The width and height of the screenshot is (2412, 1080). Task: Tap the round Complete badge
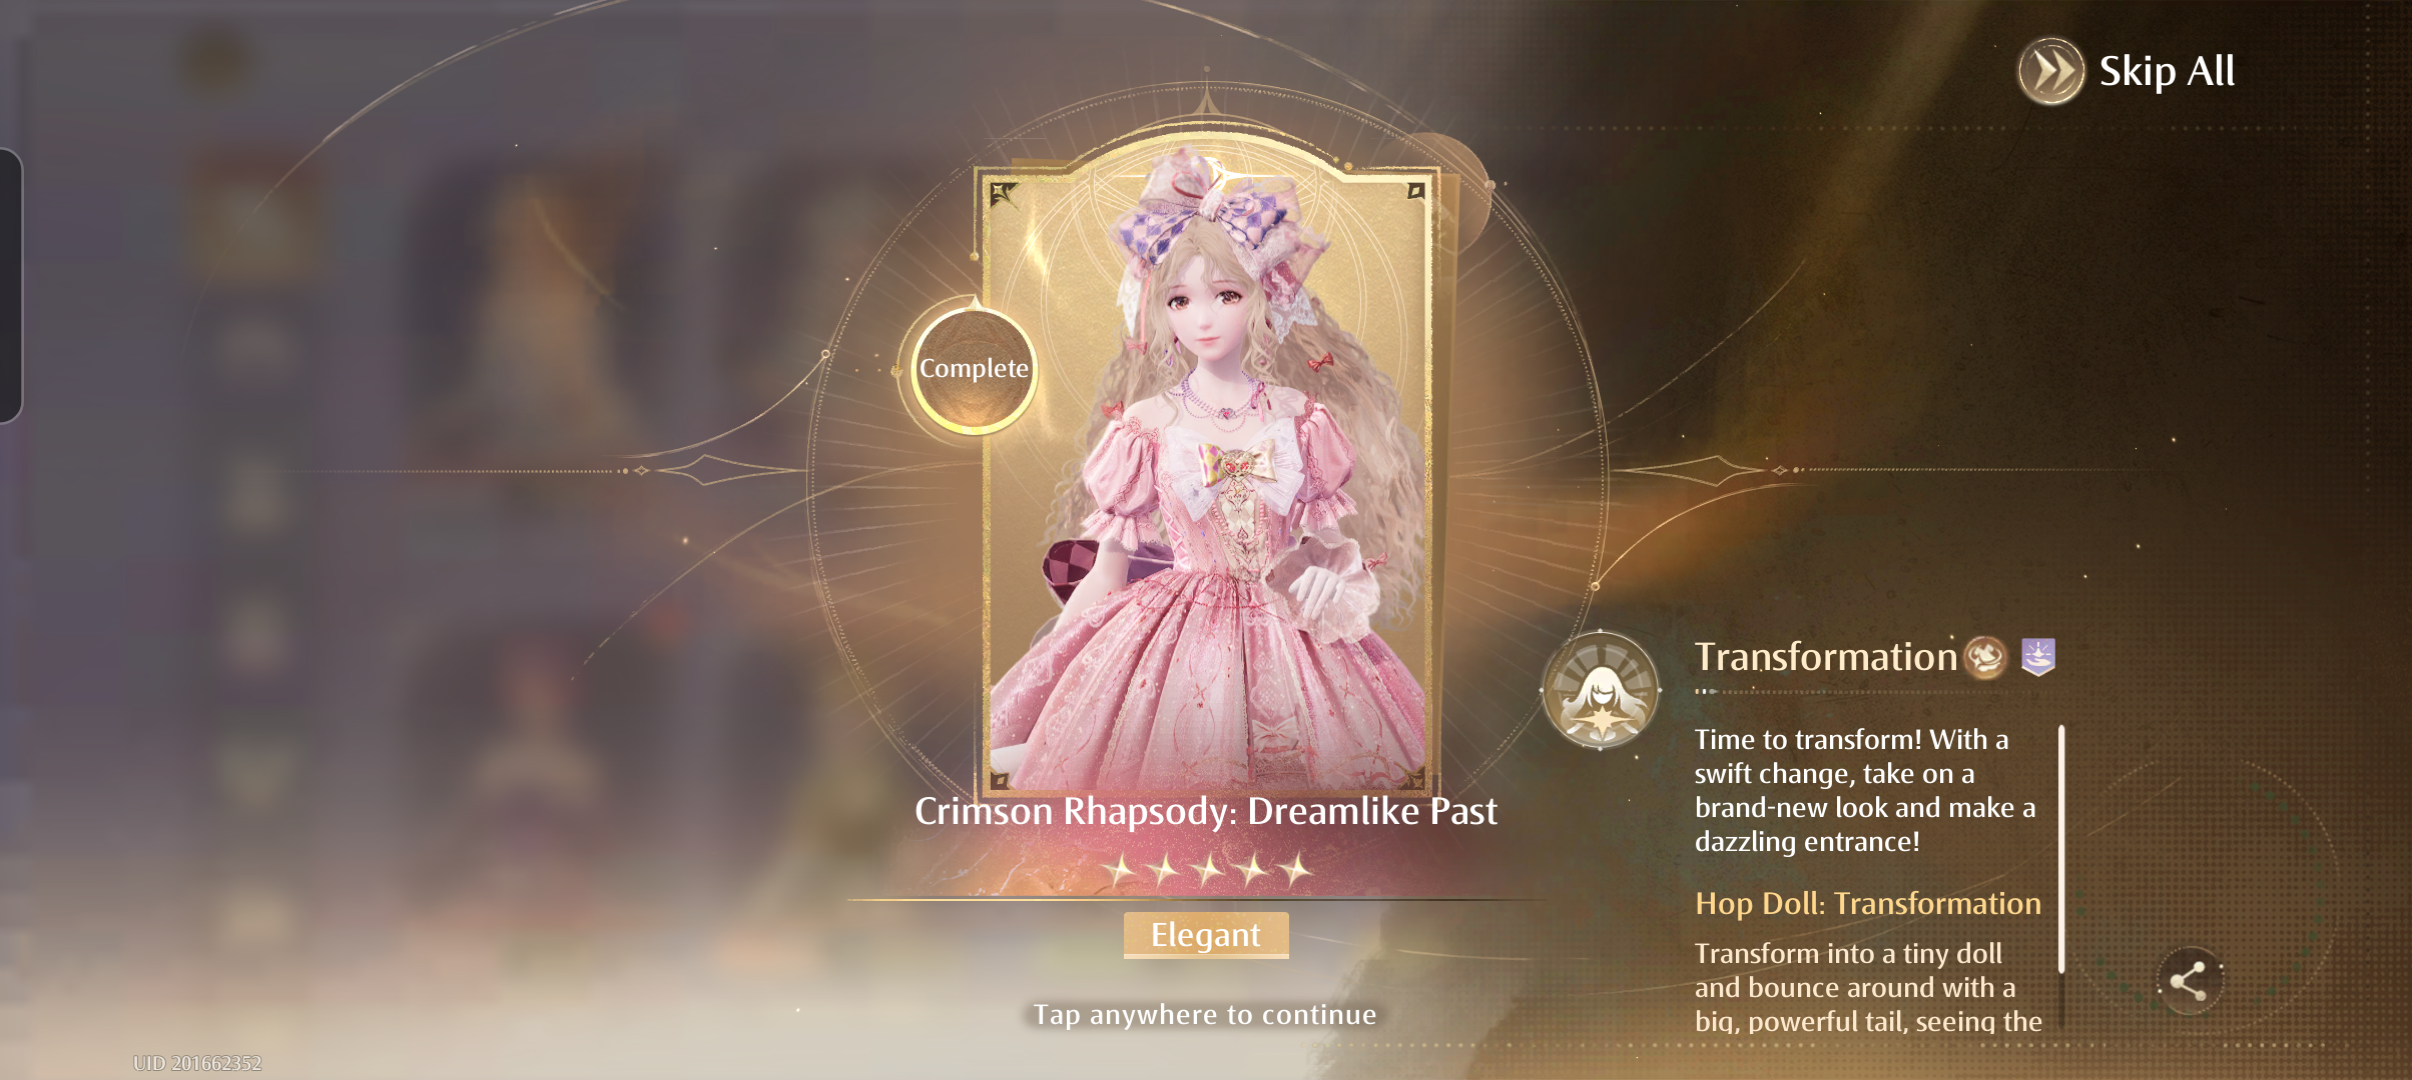coord(973,369)
